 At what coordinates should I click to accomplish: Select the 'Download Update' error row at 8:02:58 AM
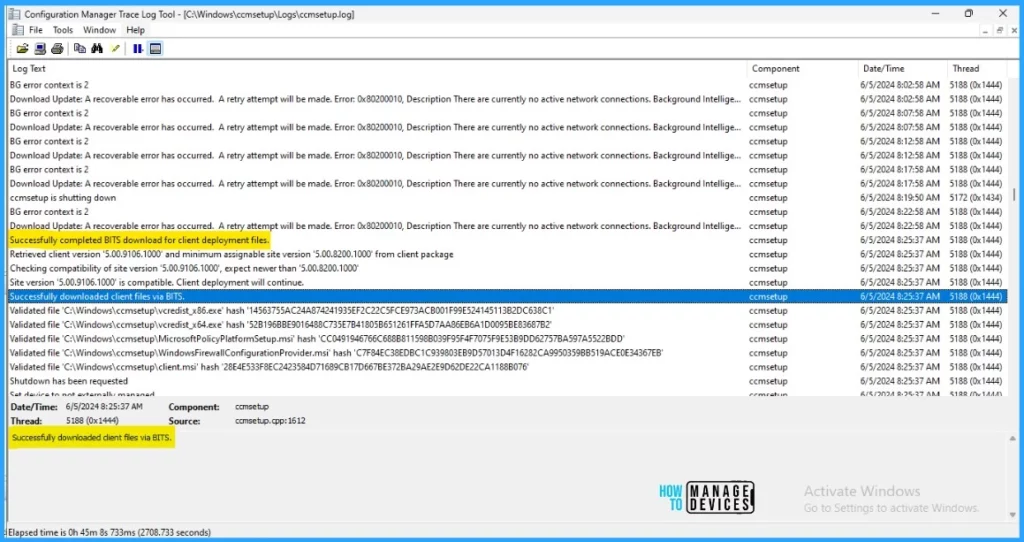(507, 99)
